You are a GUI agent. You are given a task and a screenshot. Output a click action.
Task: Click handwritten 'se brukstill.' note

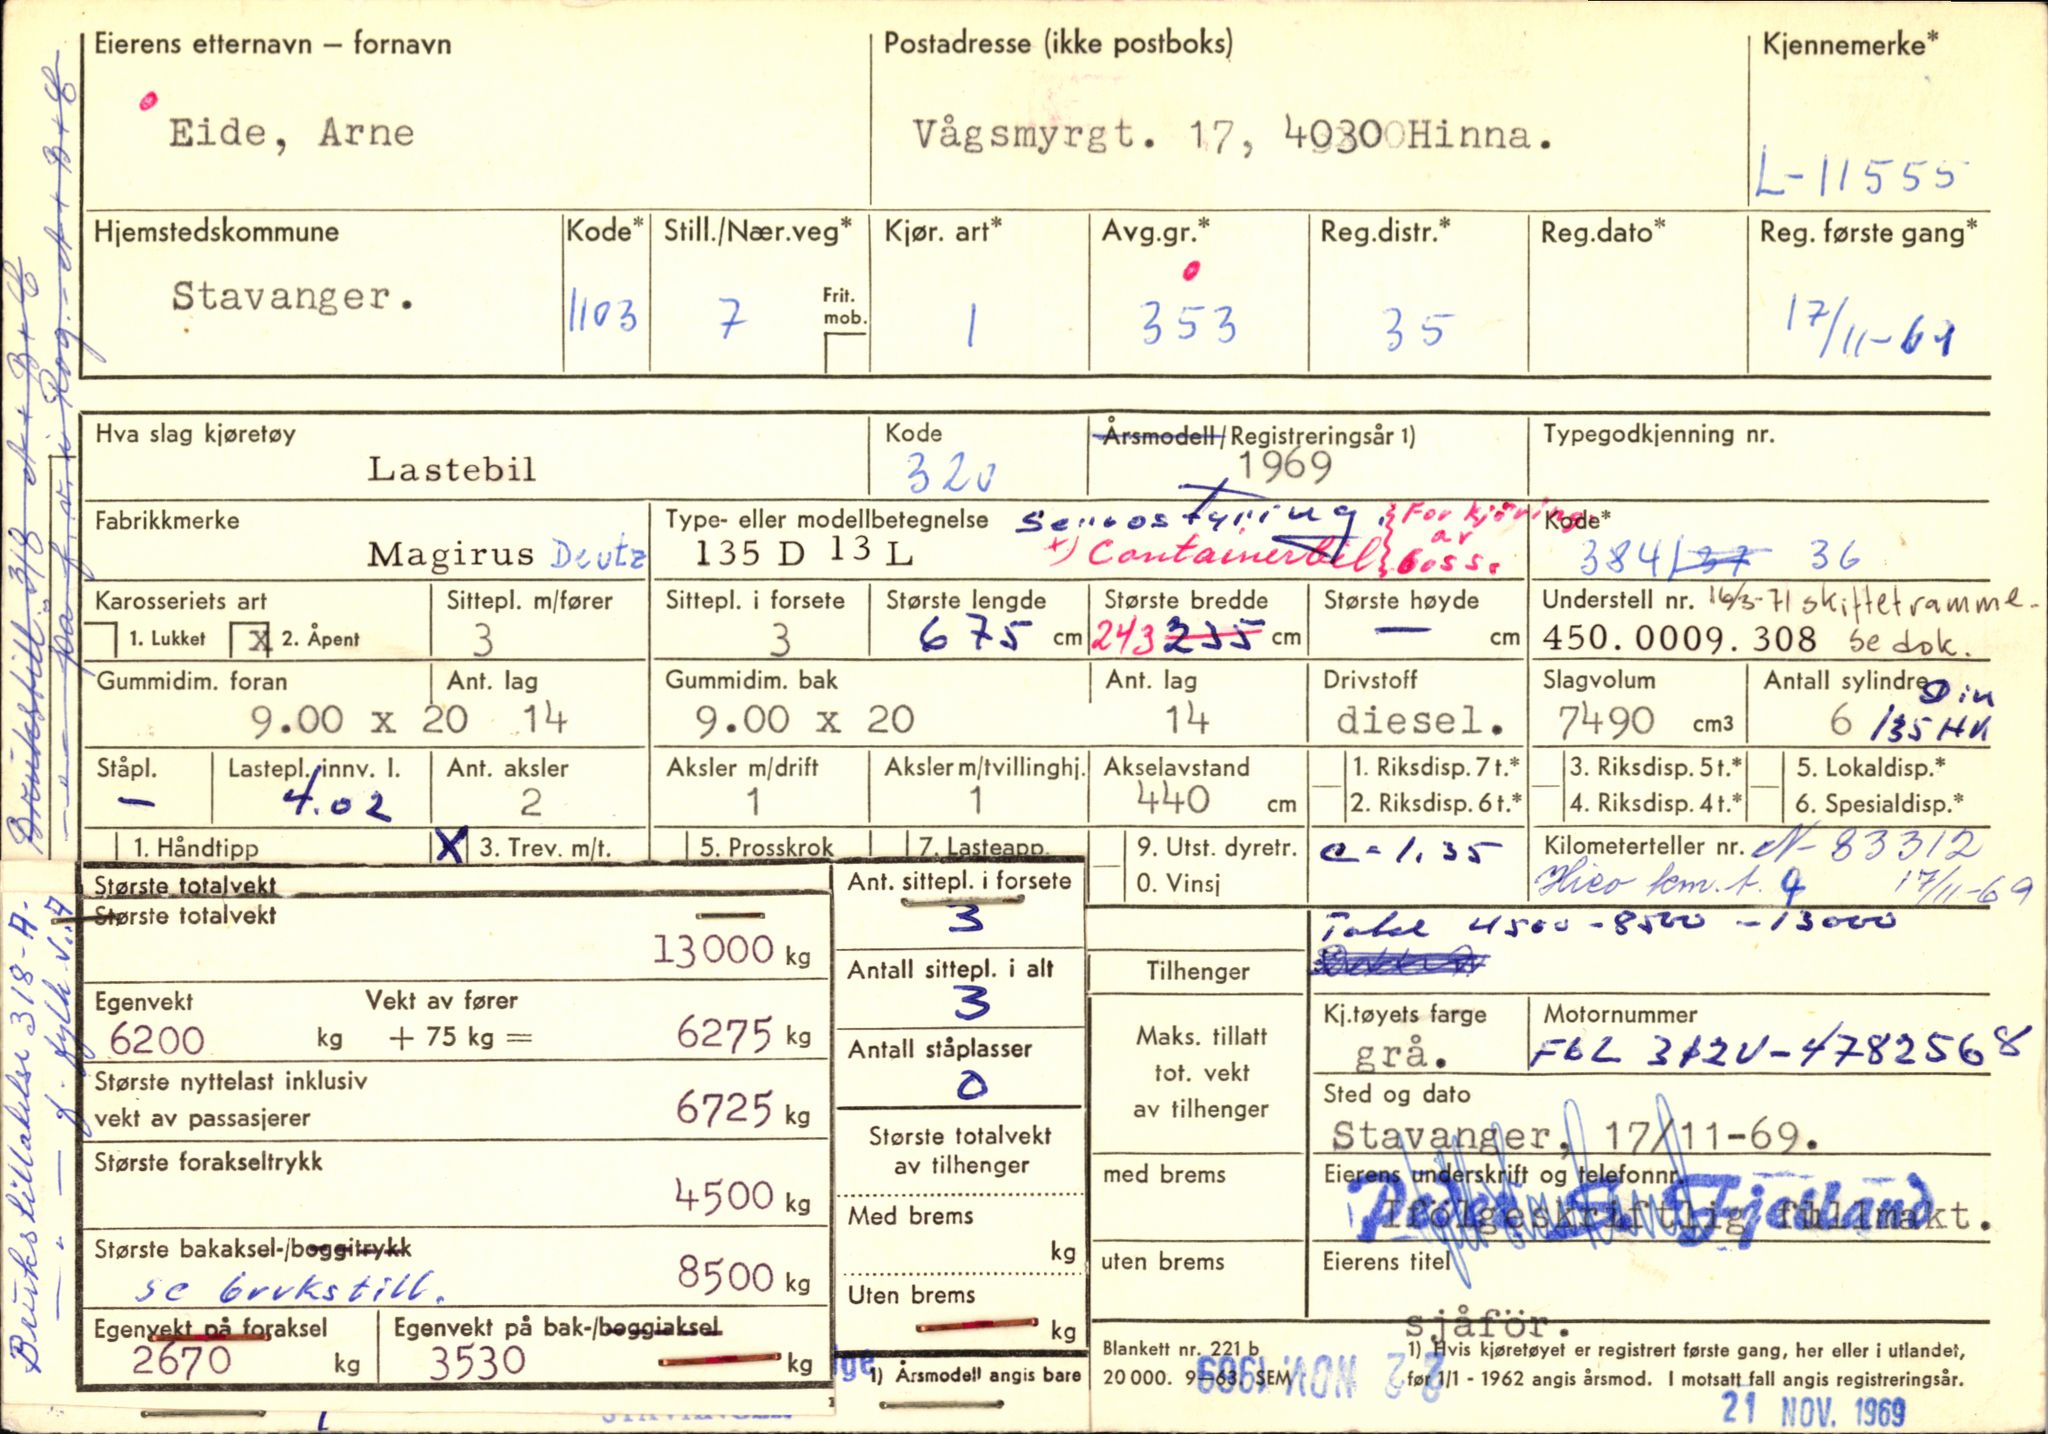point(289,1287)
